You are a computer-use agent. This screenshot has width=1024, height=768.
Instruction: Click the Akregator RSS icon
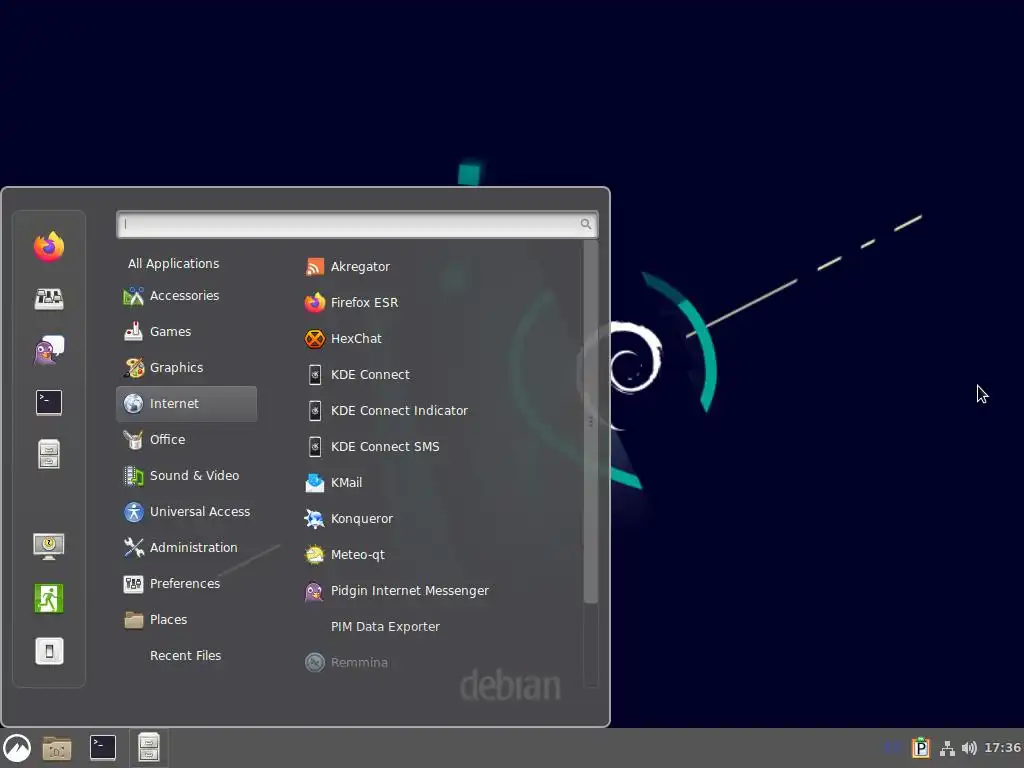point(315,266)
